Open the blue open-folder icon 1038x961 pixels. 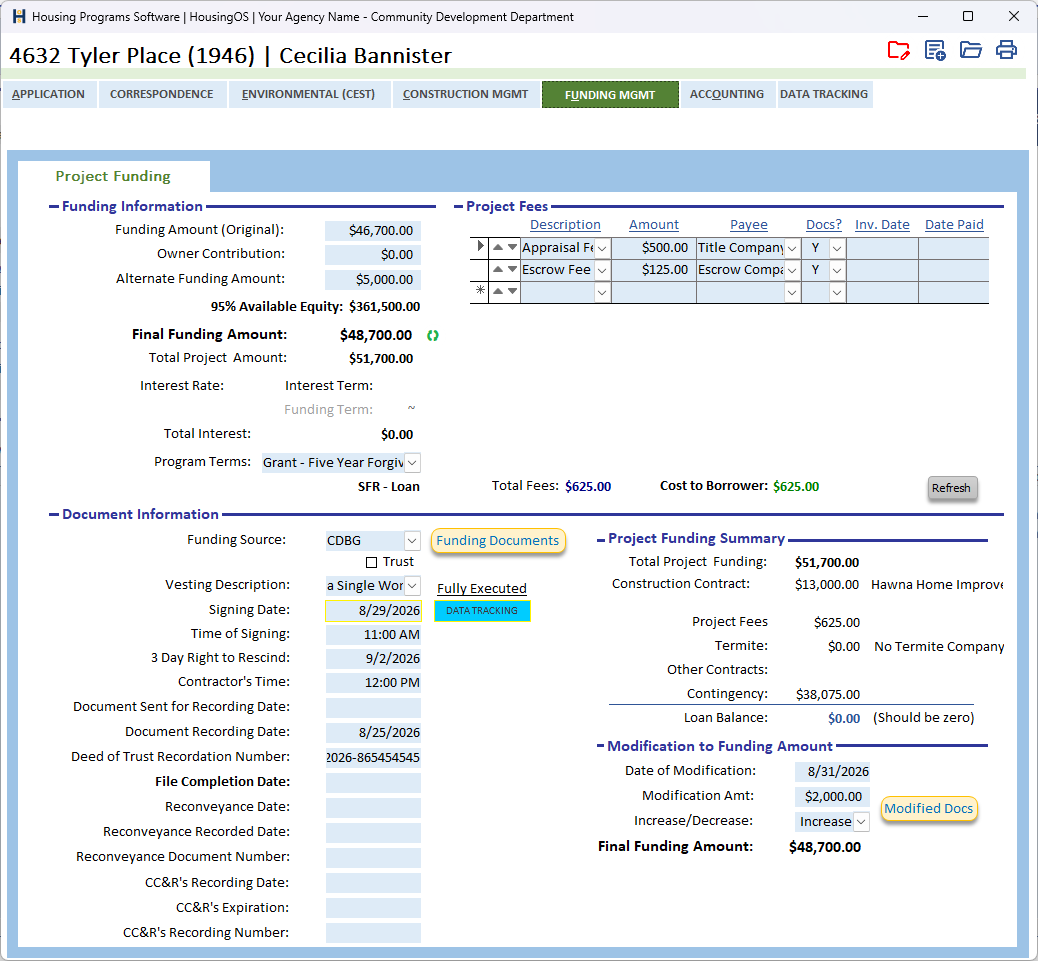pos(970,50)
